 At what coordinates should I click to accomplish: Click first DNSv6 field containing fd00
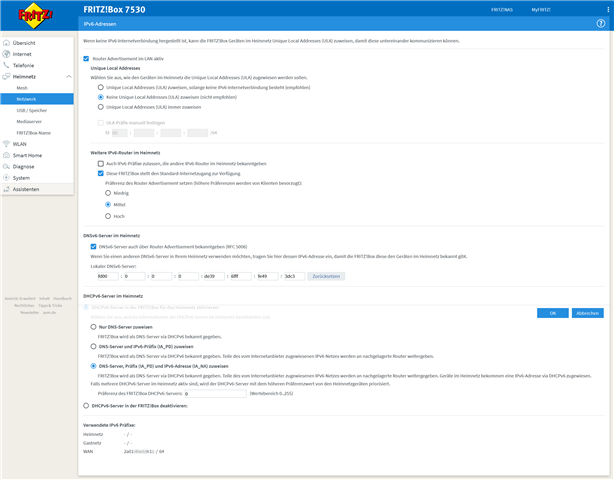(x=108, y=276)
